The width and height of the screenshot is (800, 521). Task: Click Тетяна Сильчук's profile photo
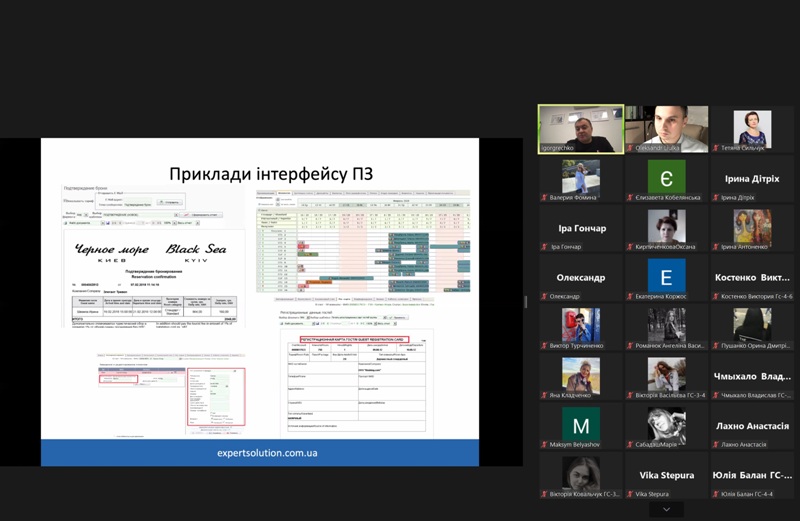[x=752, y=128]
